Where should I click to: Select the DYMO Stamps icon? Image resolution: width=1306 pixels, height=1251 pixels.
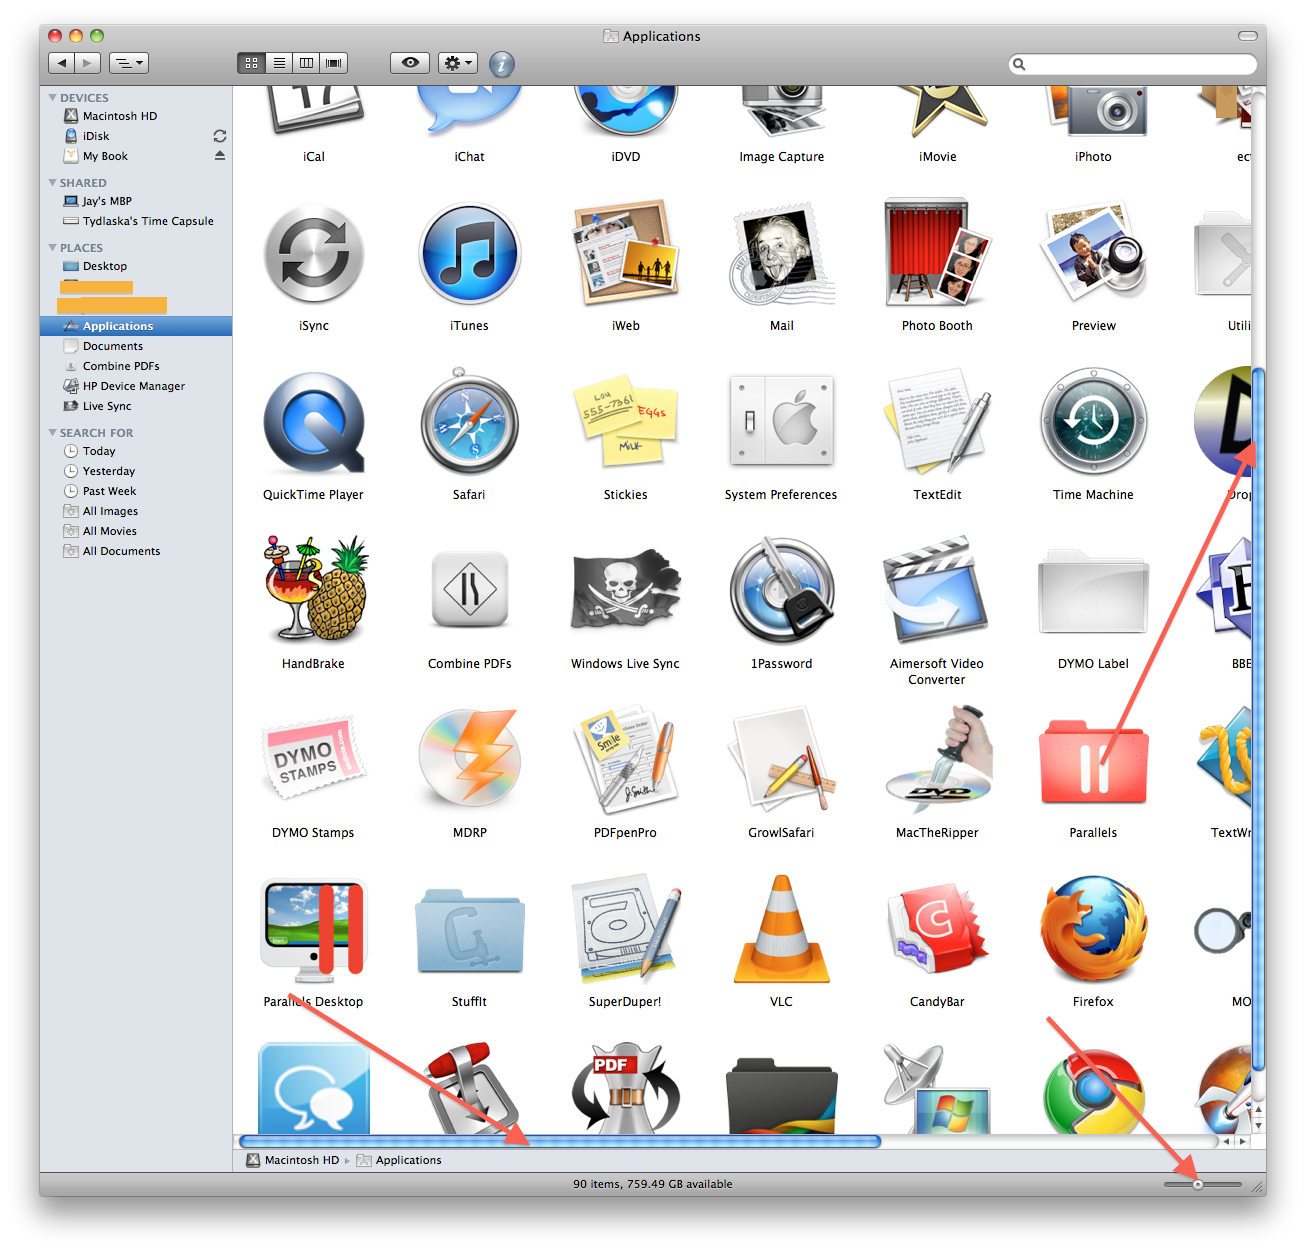(314, 760)
